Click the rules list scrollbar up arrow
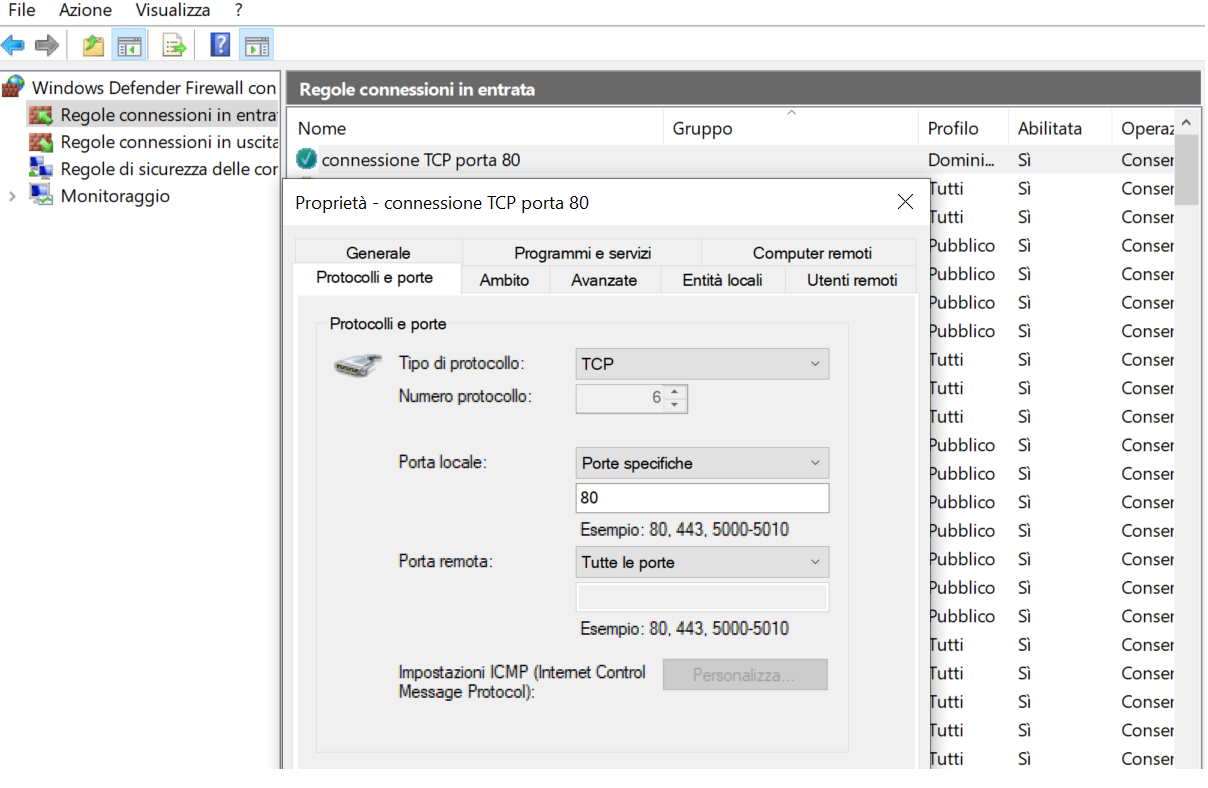The height and width of the screenshot is (788, 1208). (1186, 123)
